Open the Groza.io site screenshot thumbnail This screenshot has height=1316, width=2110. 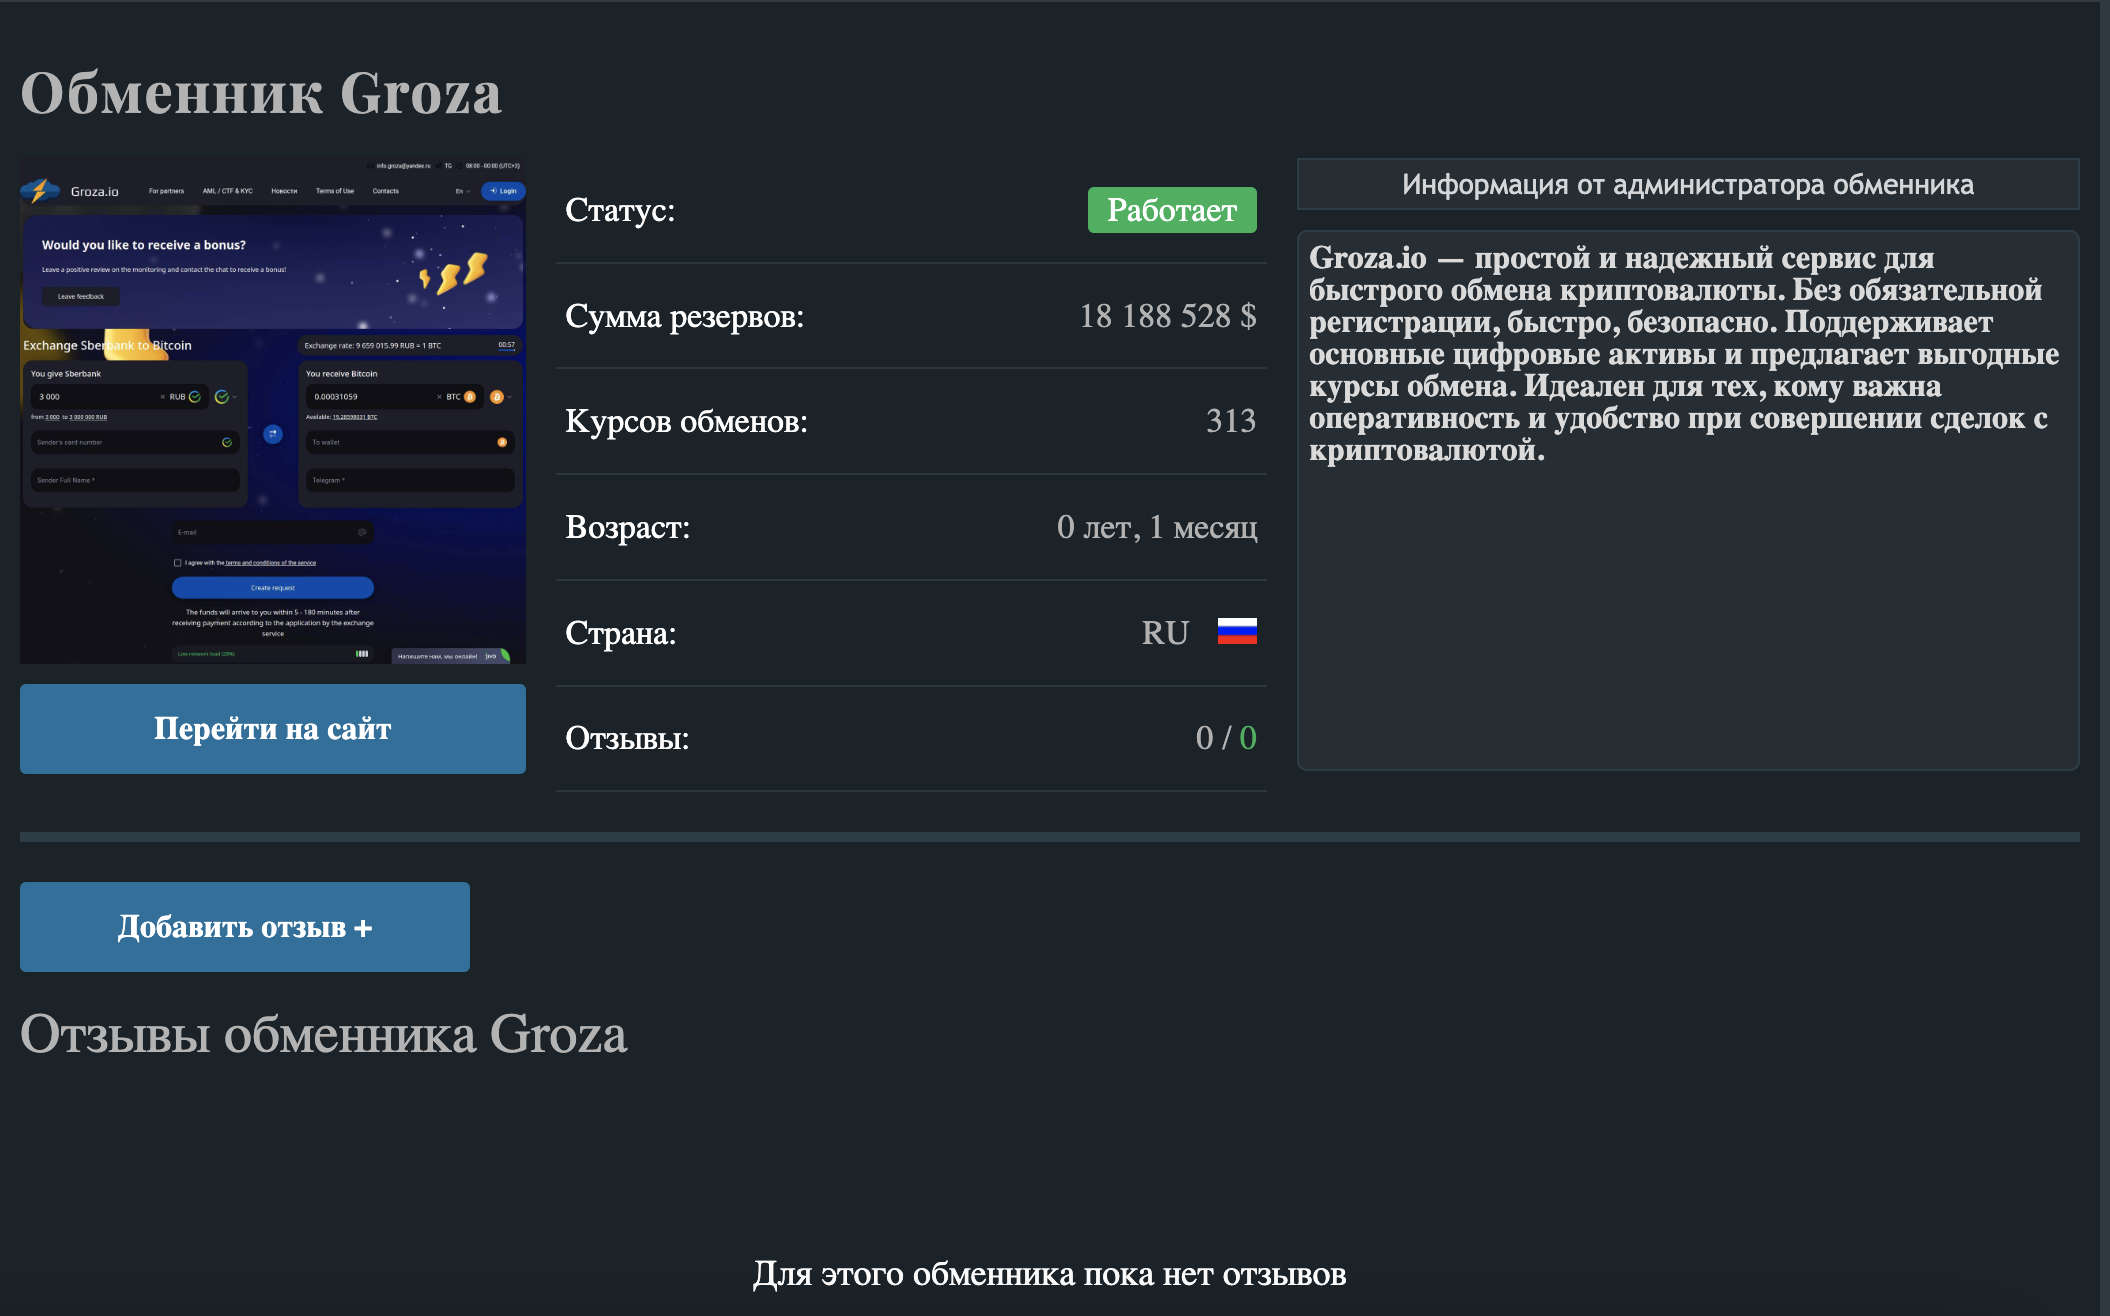pyautogui.click(x=272, y=410)
